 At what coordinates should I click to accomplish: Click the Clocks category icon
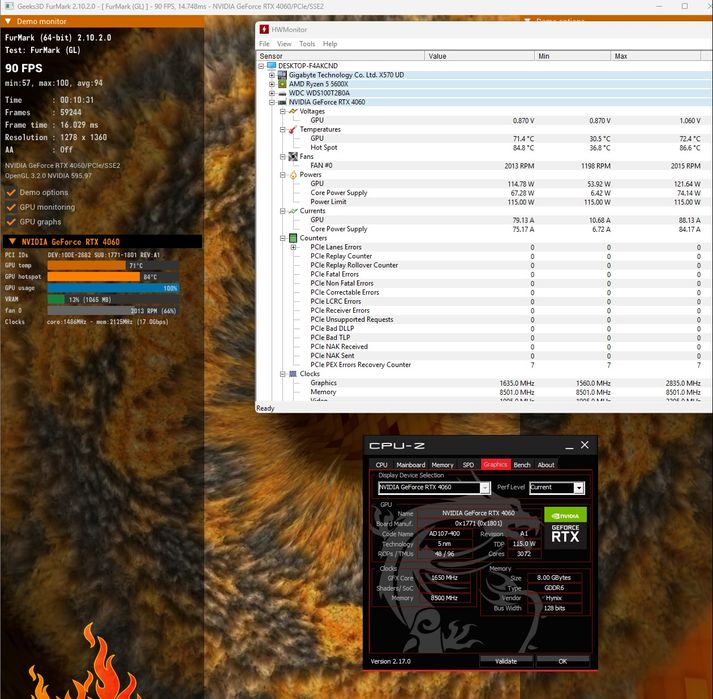click(x=293, y=374)
